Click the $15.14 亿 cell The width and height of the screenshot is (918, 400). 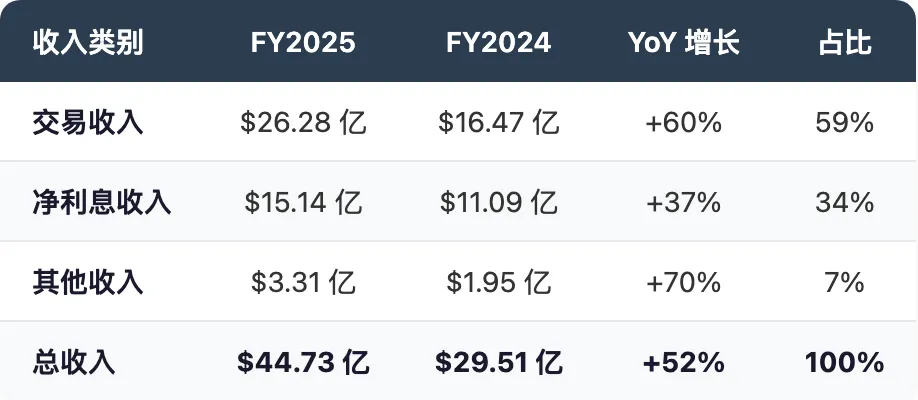pos(303,202)
